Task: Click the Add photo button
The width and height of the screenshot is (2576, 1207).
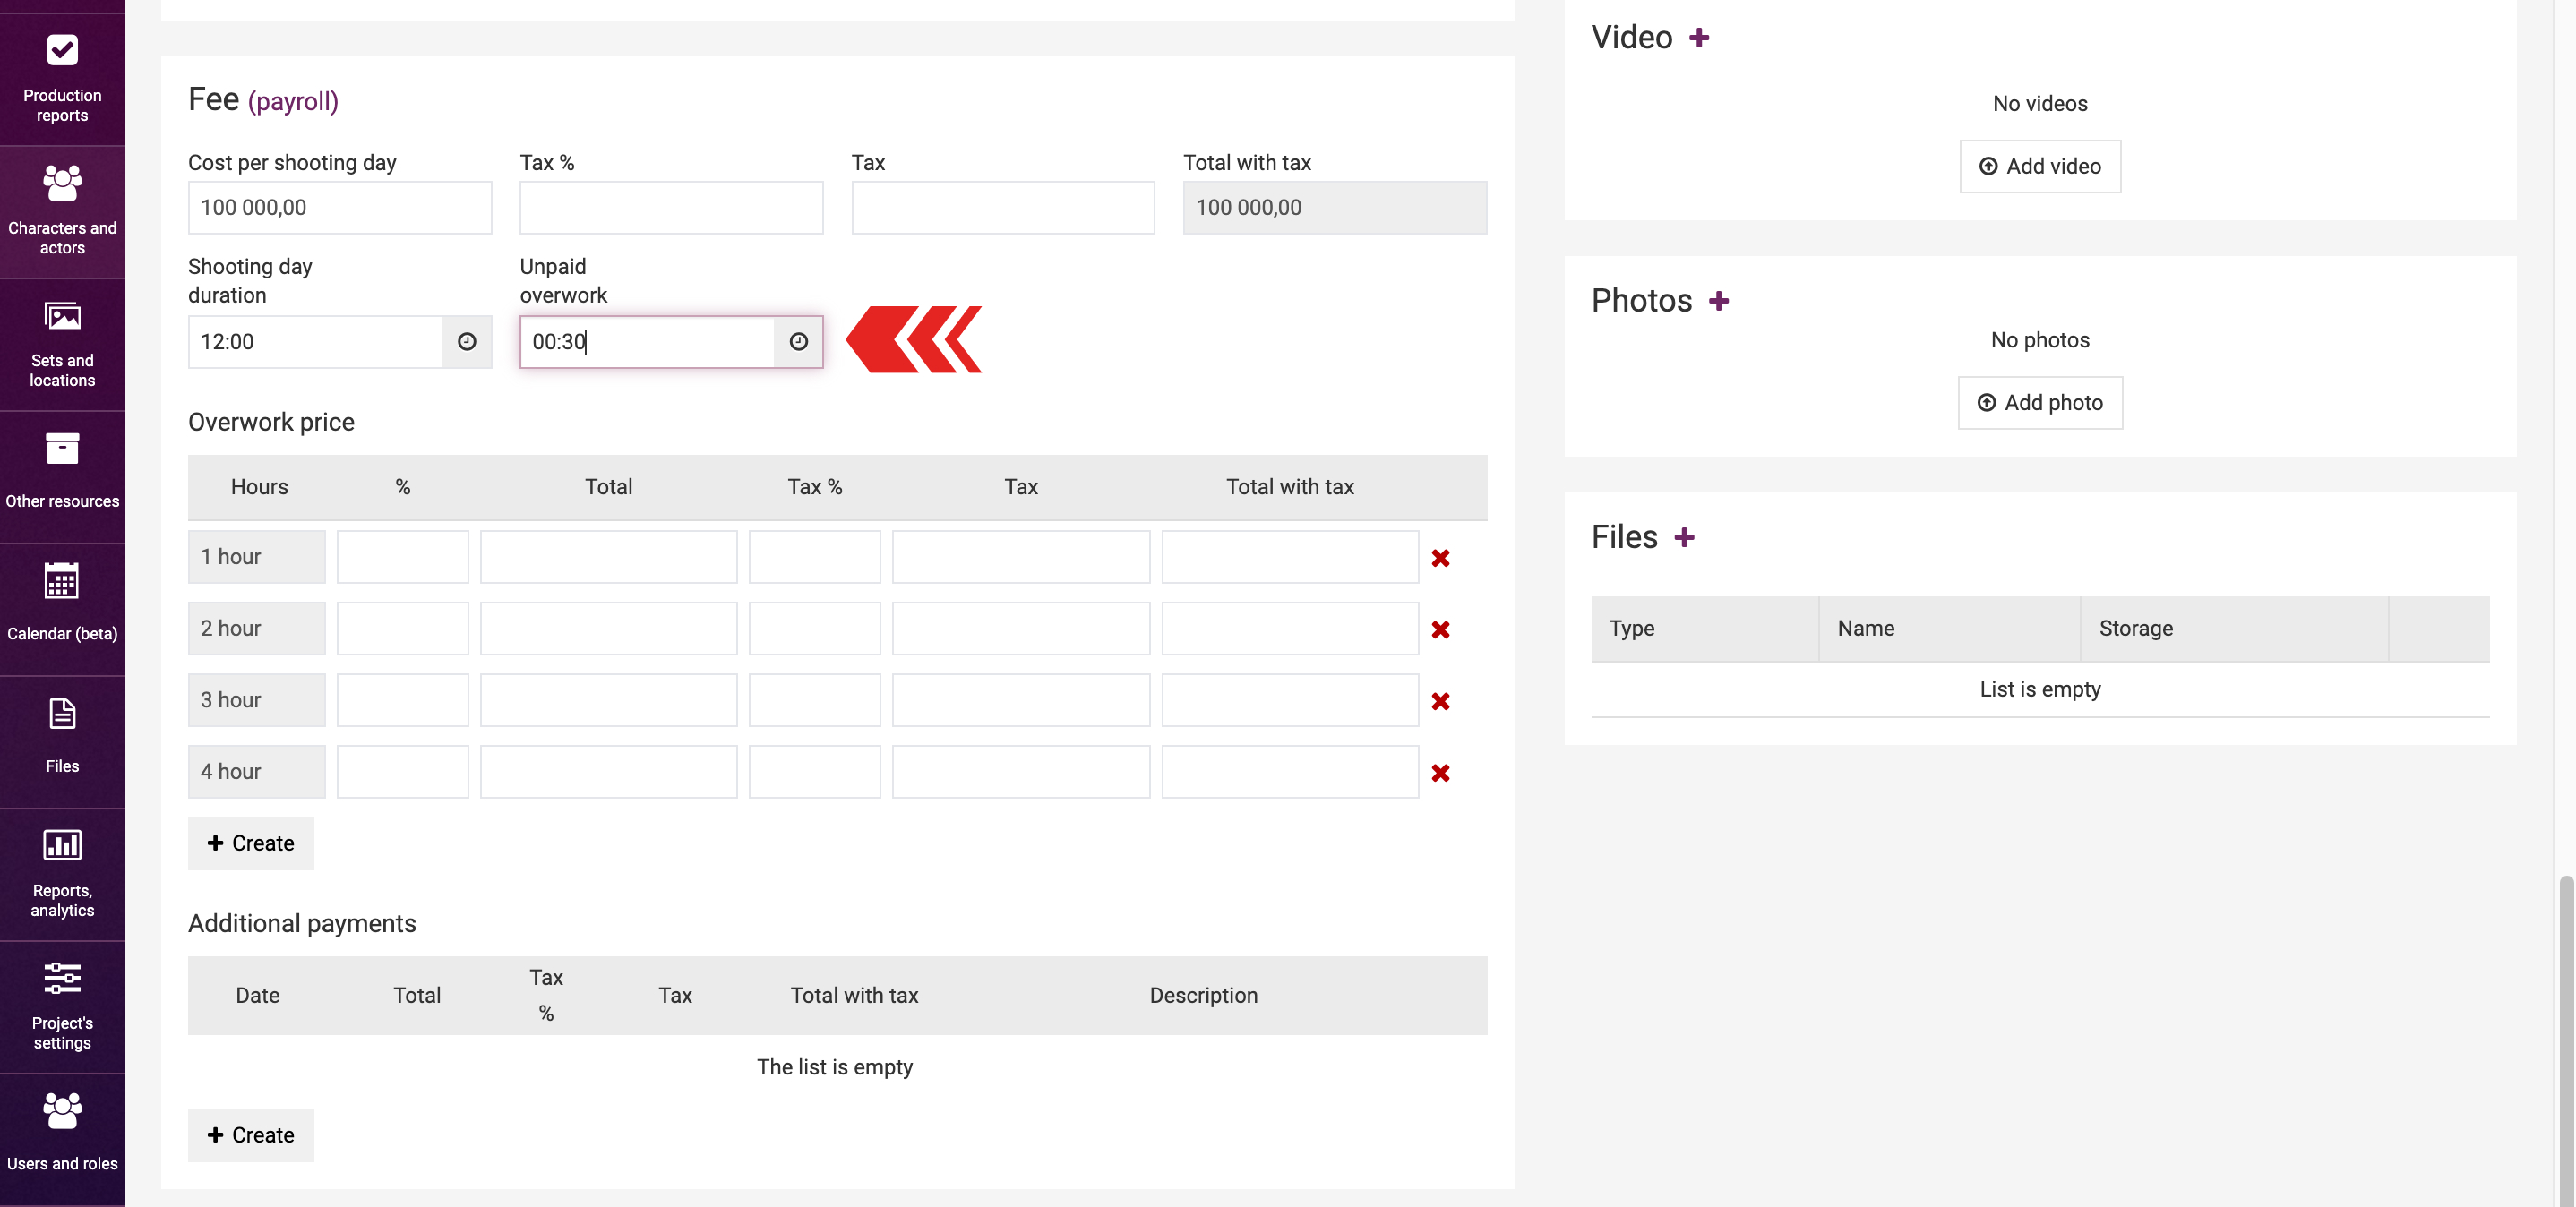Action: 2039,403
